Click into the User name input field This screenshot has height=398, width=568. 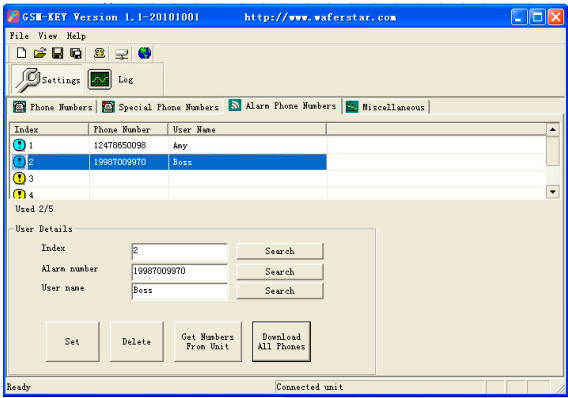pyautogui.click(x=180, y=291)
